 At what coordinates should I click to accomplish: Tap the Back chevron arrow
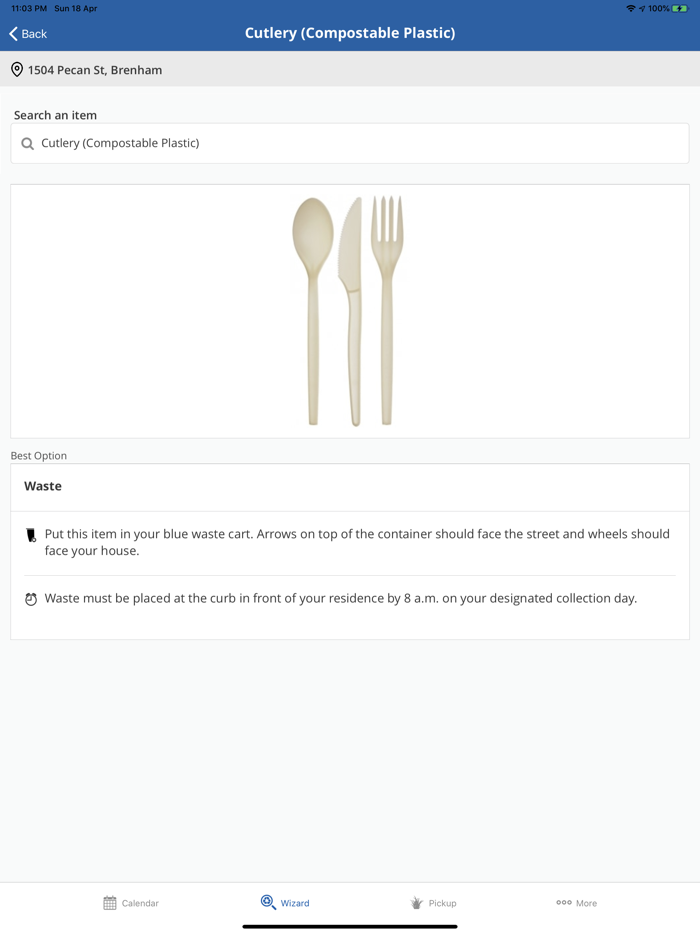tap(14, 34)
